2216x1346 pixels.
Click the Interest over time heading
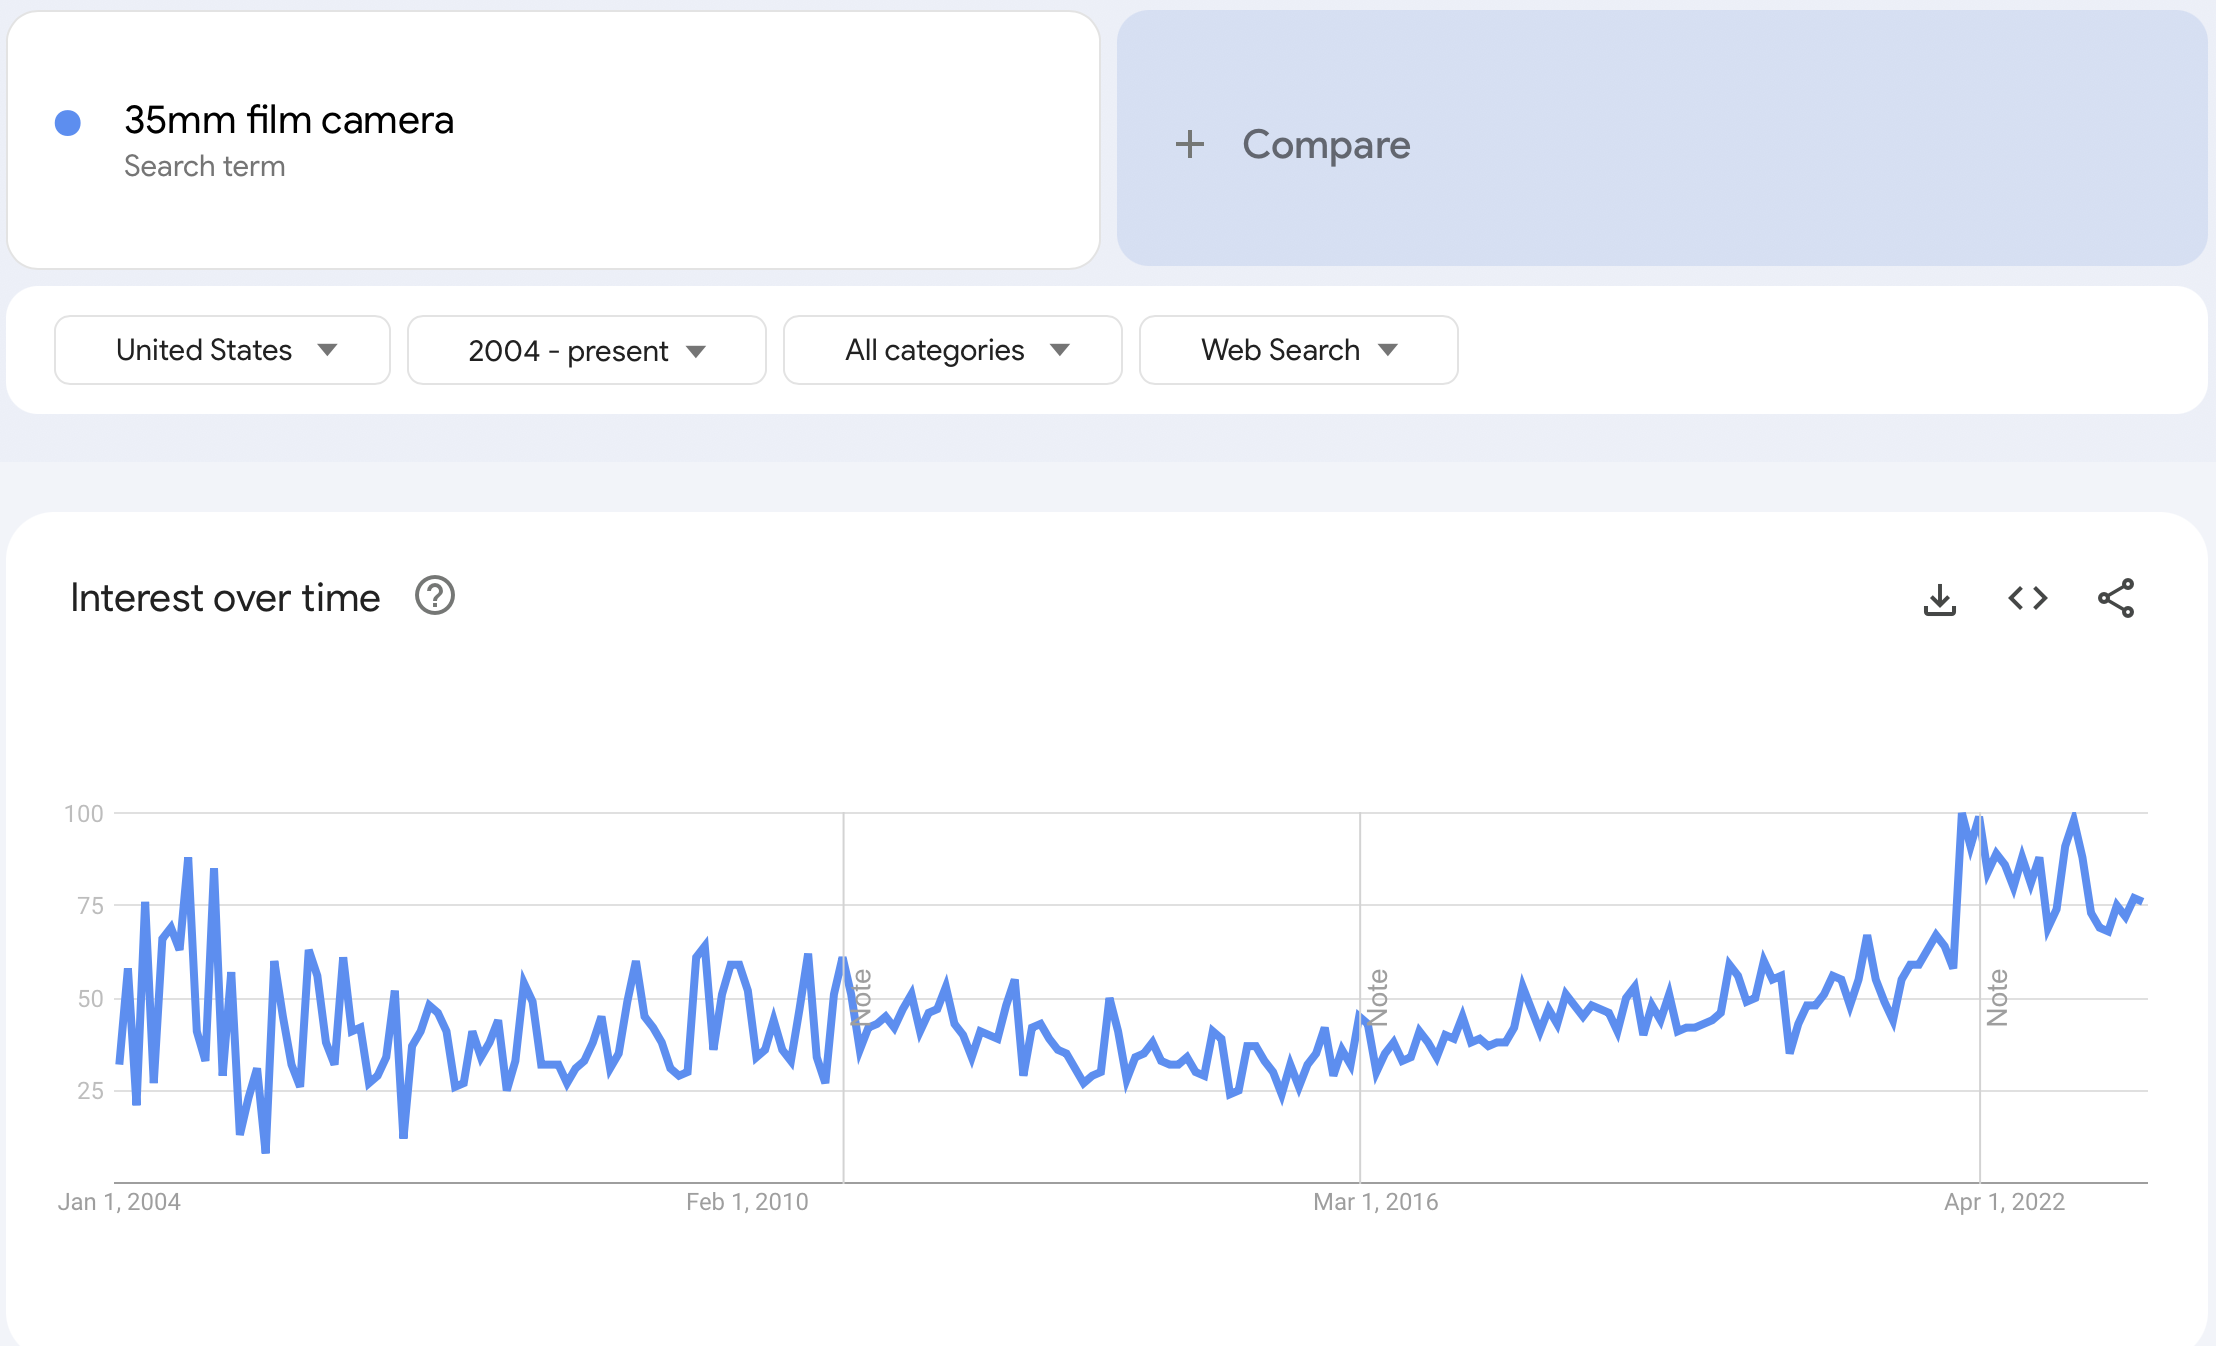pyautogui.click(x=225, y=598)
